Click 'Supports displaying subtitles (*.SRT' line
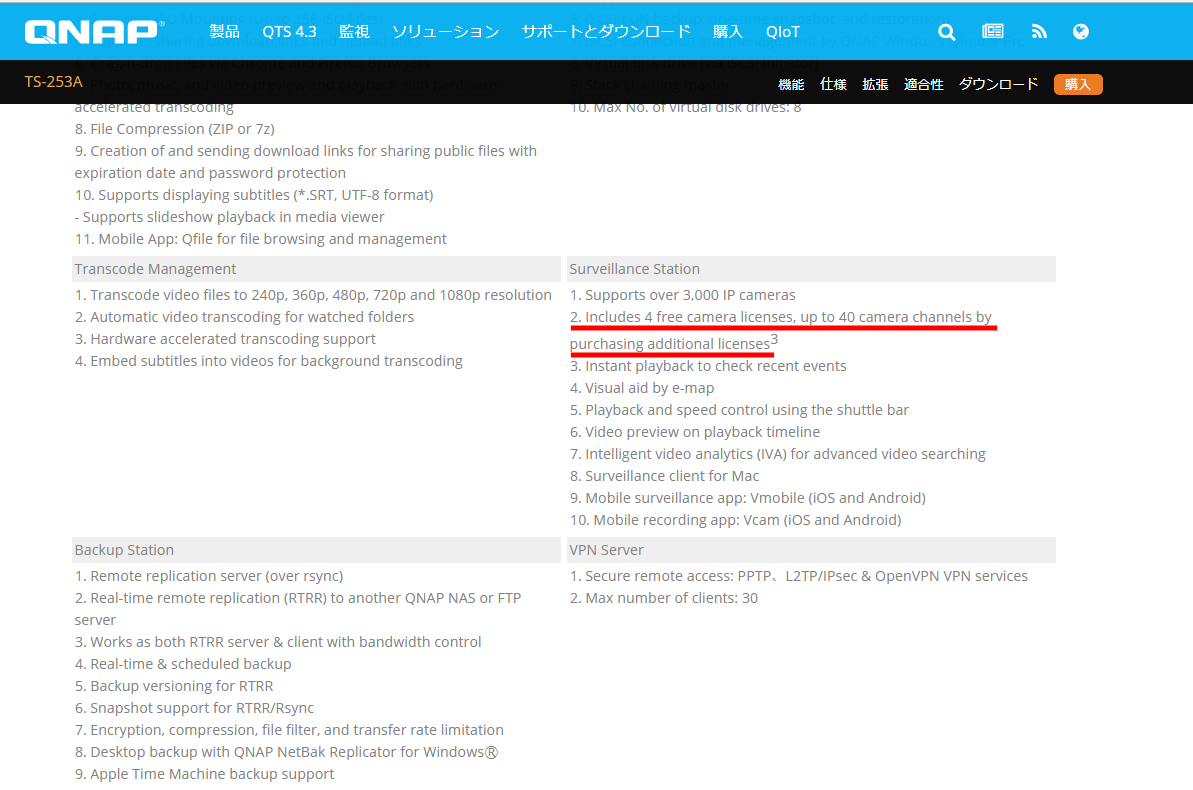This screenshot has width=1193, height=790. (254, 196)
